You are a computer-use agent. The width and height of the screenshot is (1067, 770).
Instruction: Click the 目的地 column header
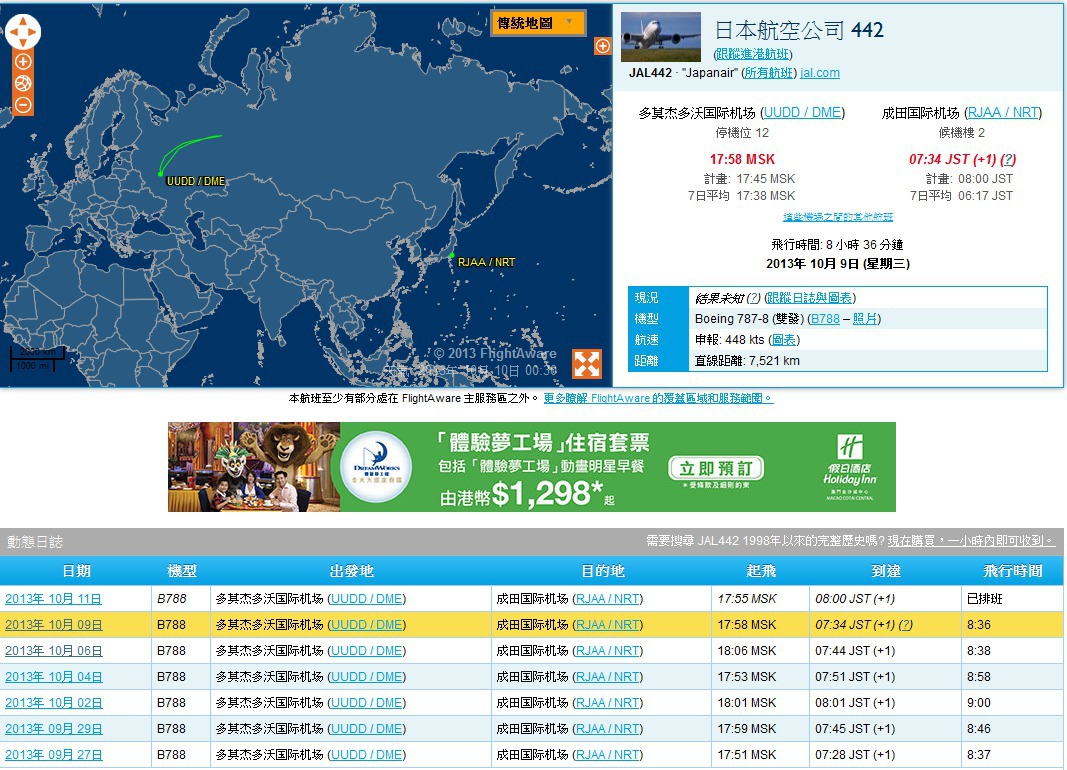[602, 571]
